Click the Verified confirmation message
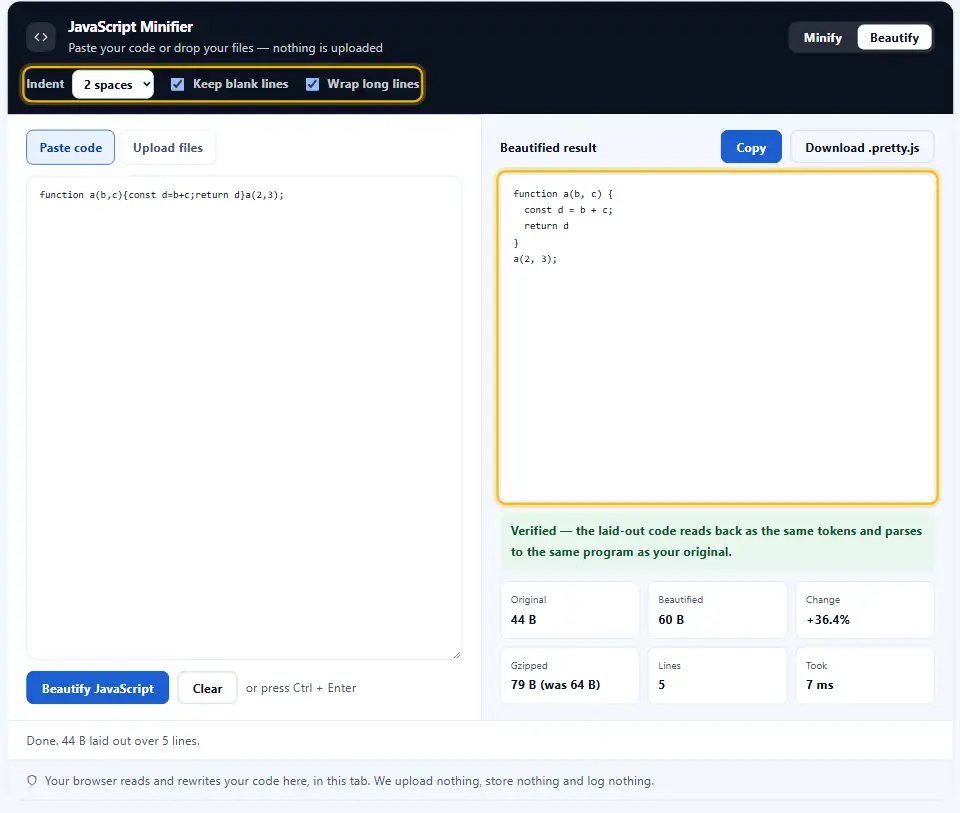Image resolution: width=960 pixels, height=813 pixels. (717, 541)
